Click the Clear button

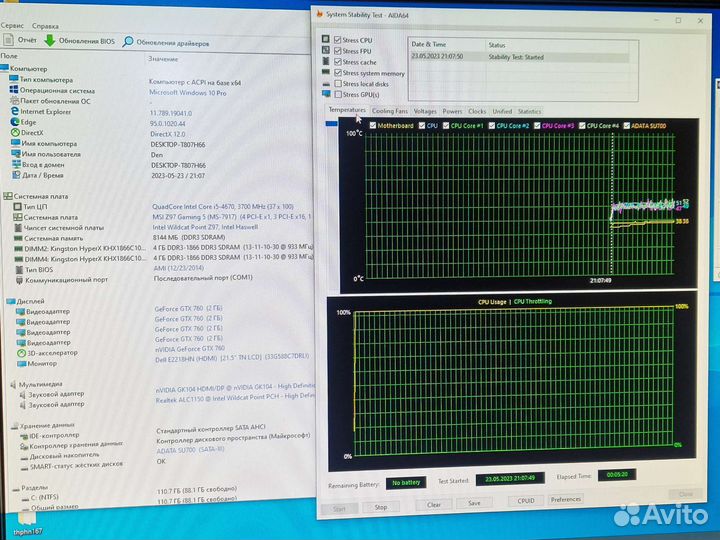coord(434,505)
